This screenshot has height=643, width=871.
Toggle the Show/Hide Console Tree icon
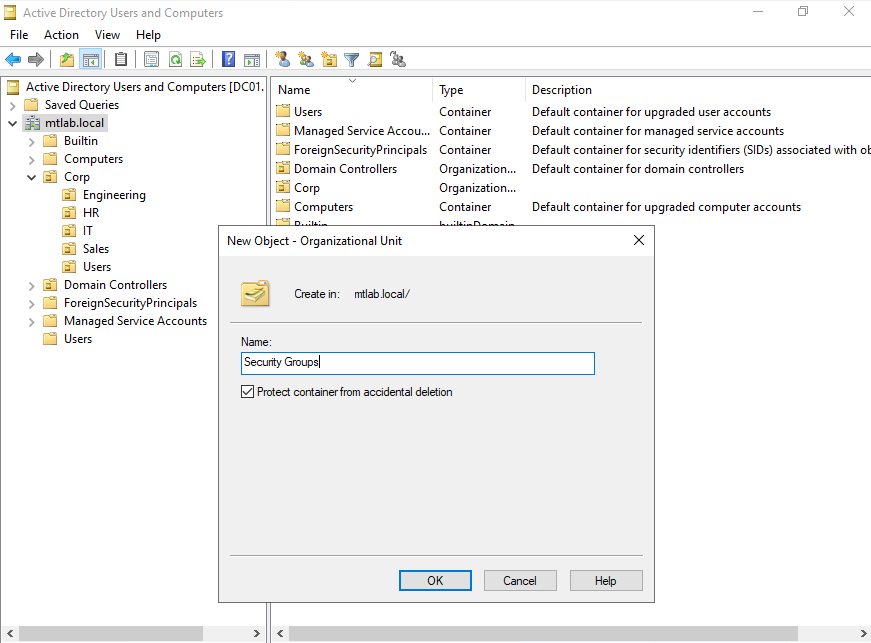point(91,59)
